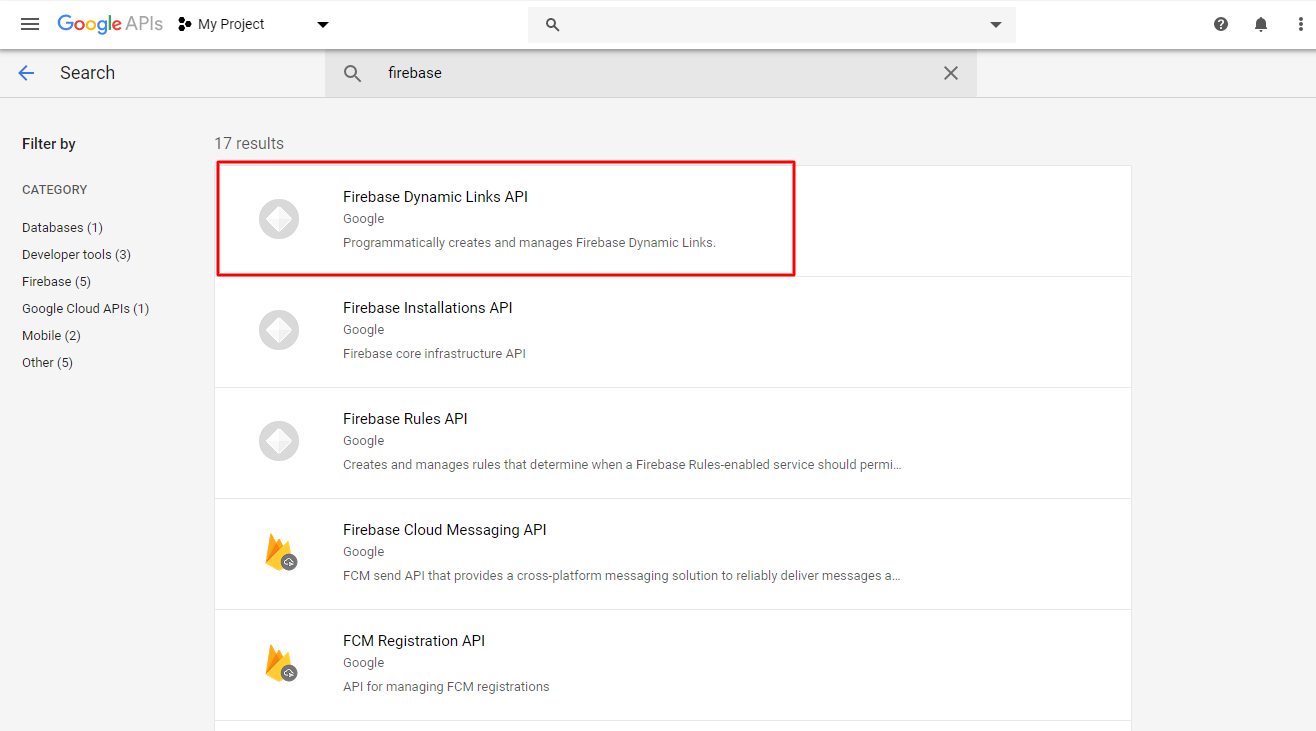The width and height of the screenshot is (1316, 731).
Task: Click the Firebase Installations API icon
Action: pos(279,330)
